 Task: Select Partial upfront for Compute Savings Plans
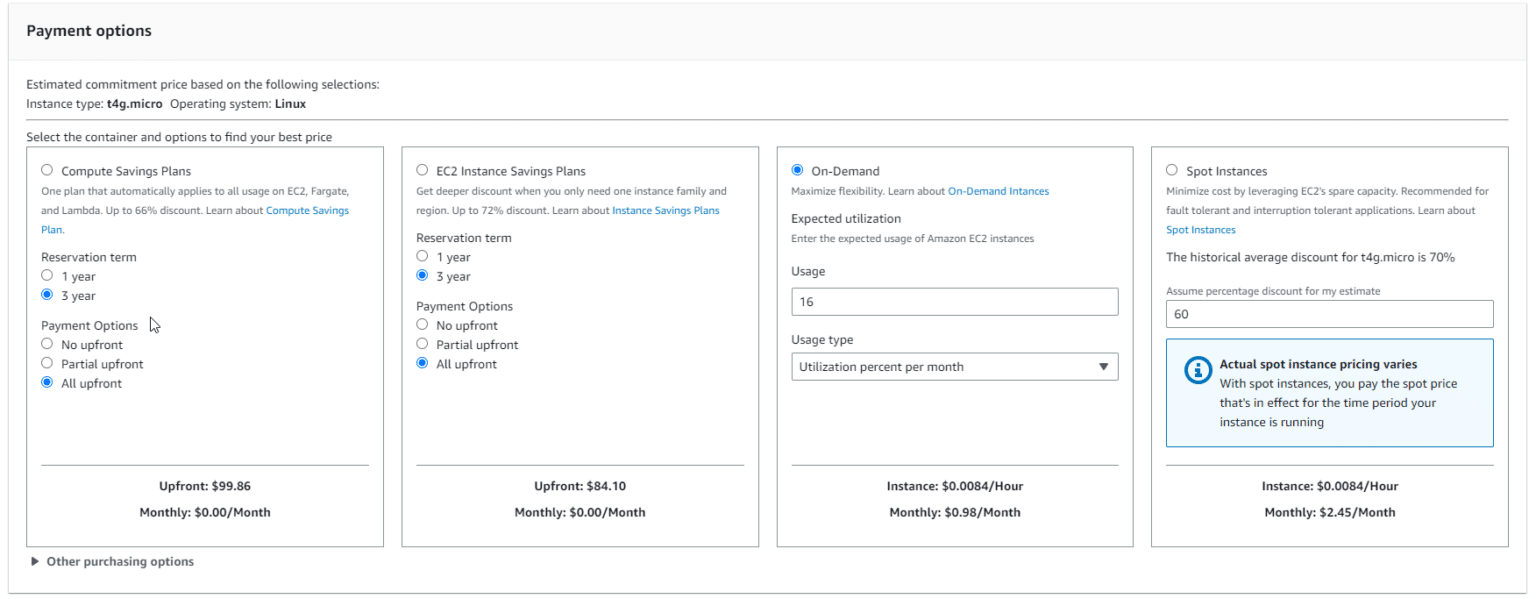[47, 364]
